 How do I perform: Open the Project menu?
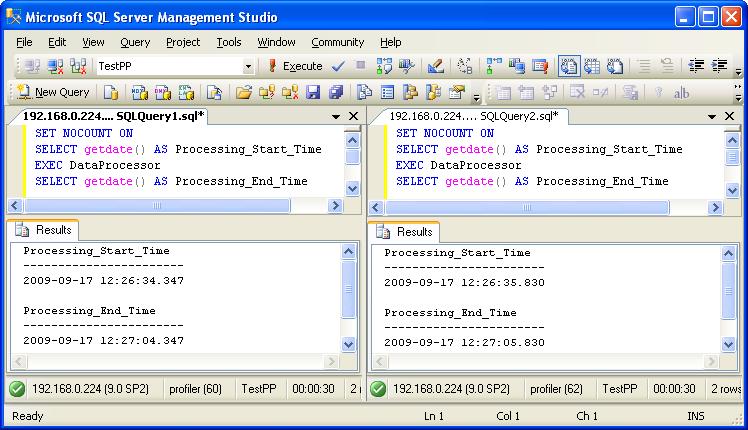point(183,42)
